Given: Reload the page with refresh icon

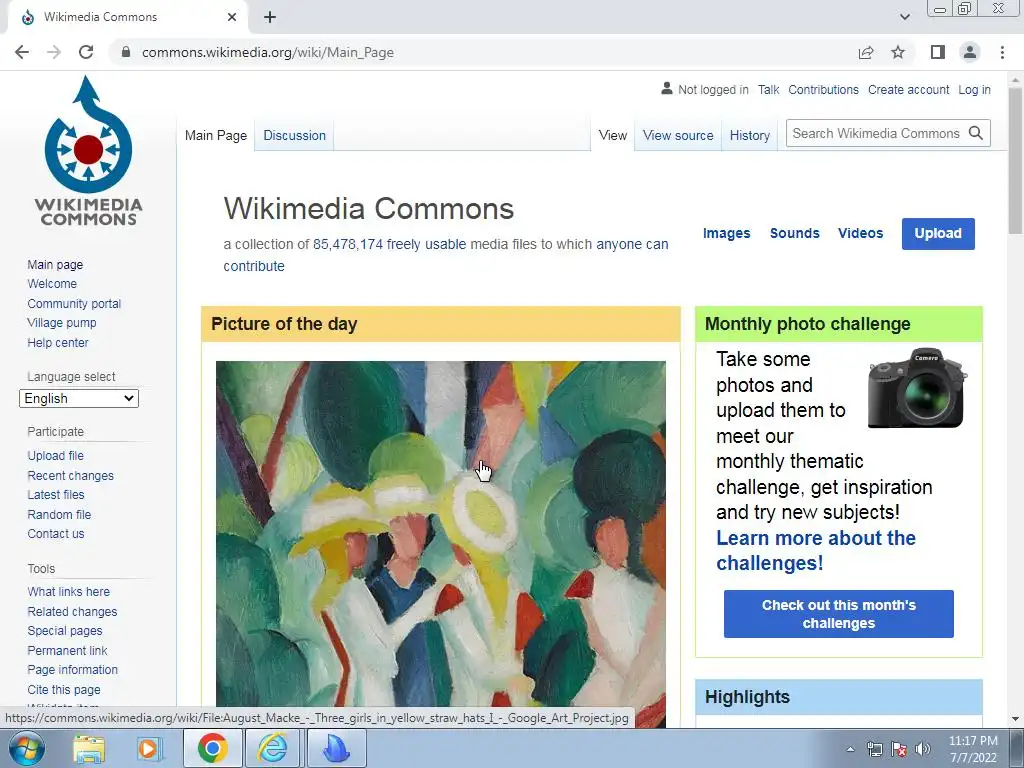Looking at the screenshot, I should (x=86, y=52).
